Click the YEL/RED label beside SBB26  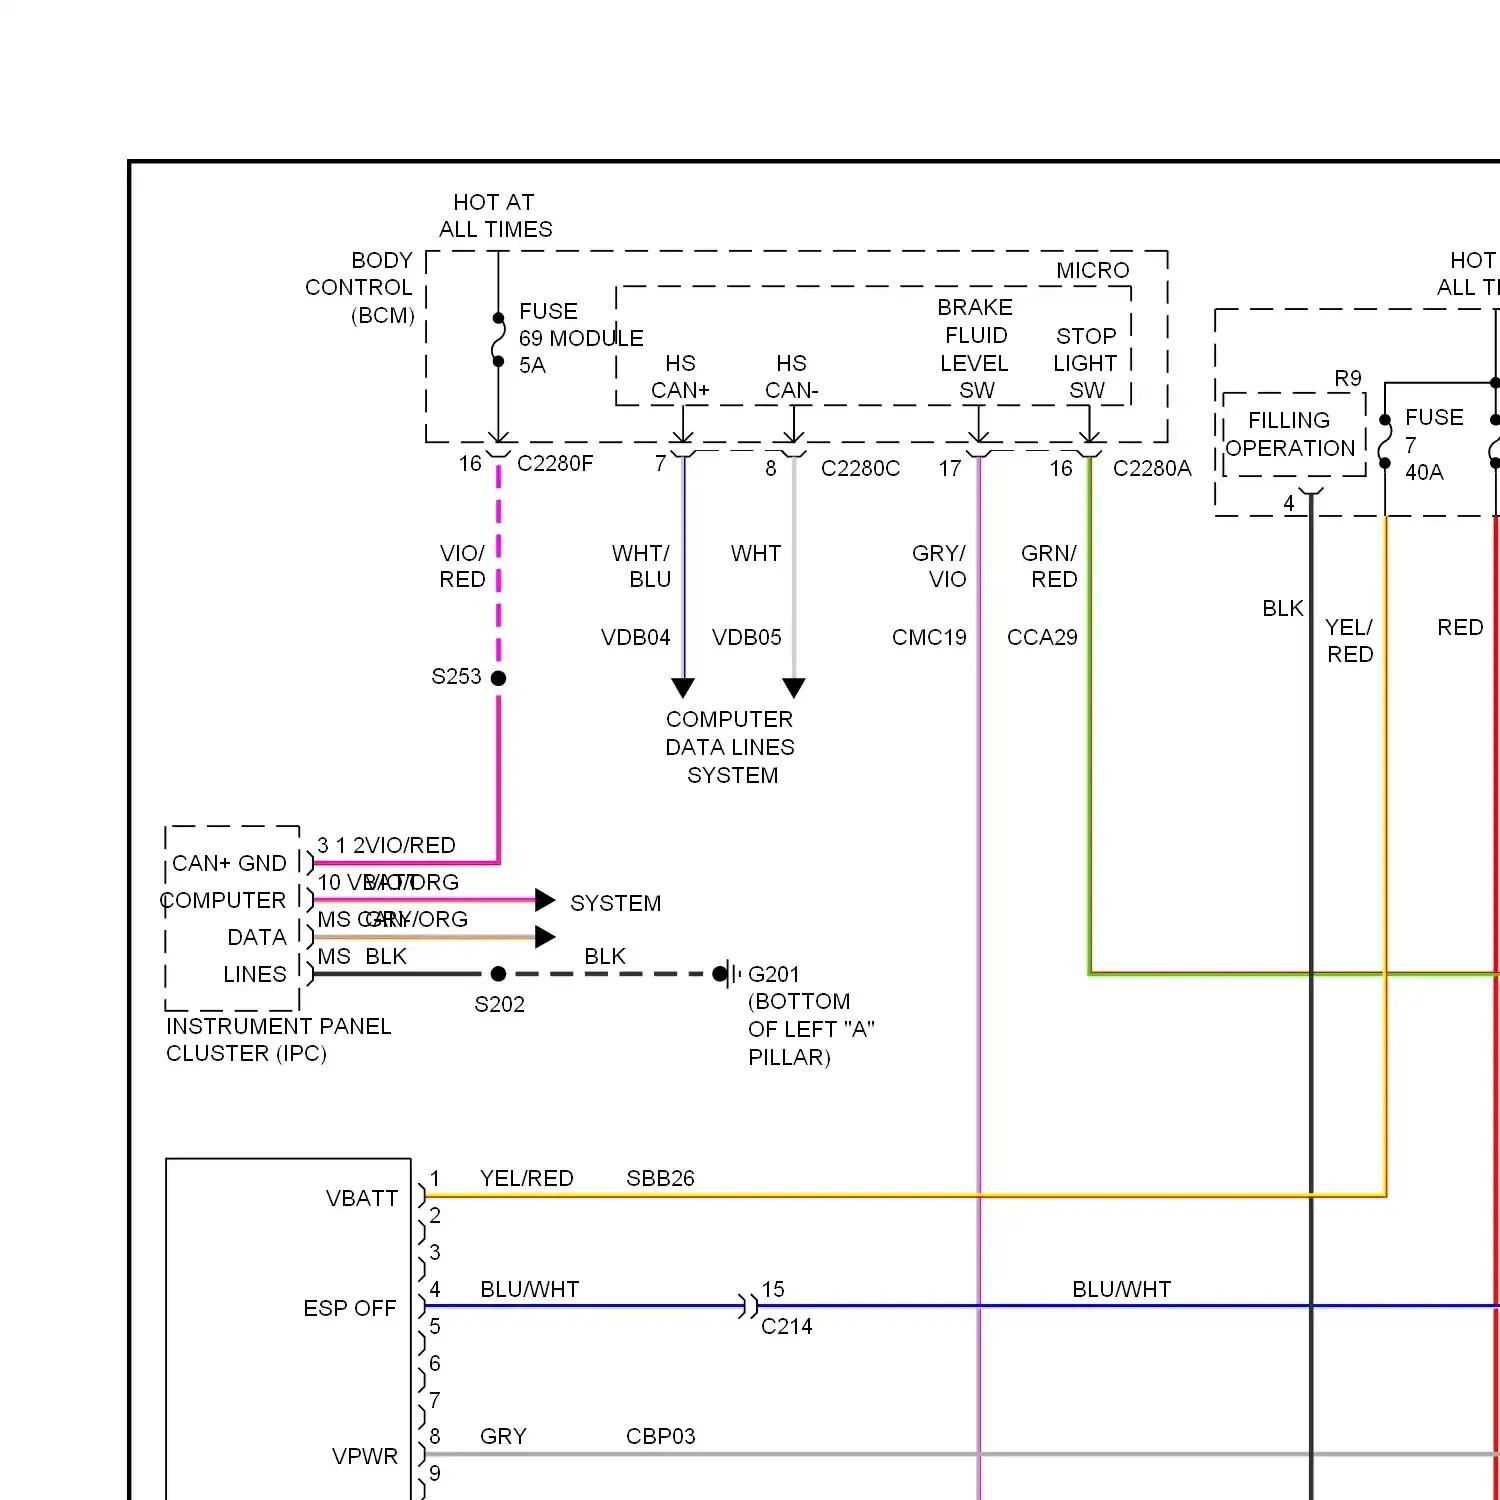(527, 1179)
